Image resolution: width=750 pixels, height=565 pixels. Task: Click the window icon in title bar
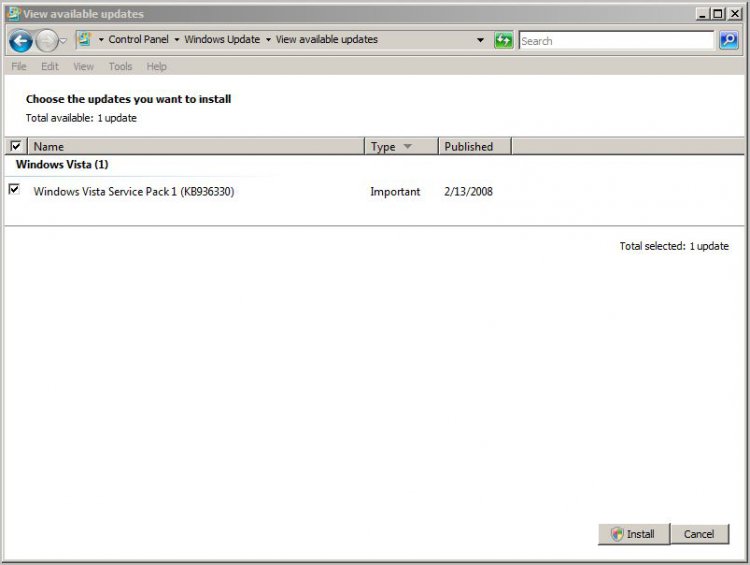14,13
